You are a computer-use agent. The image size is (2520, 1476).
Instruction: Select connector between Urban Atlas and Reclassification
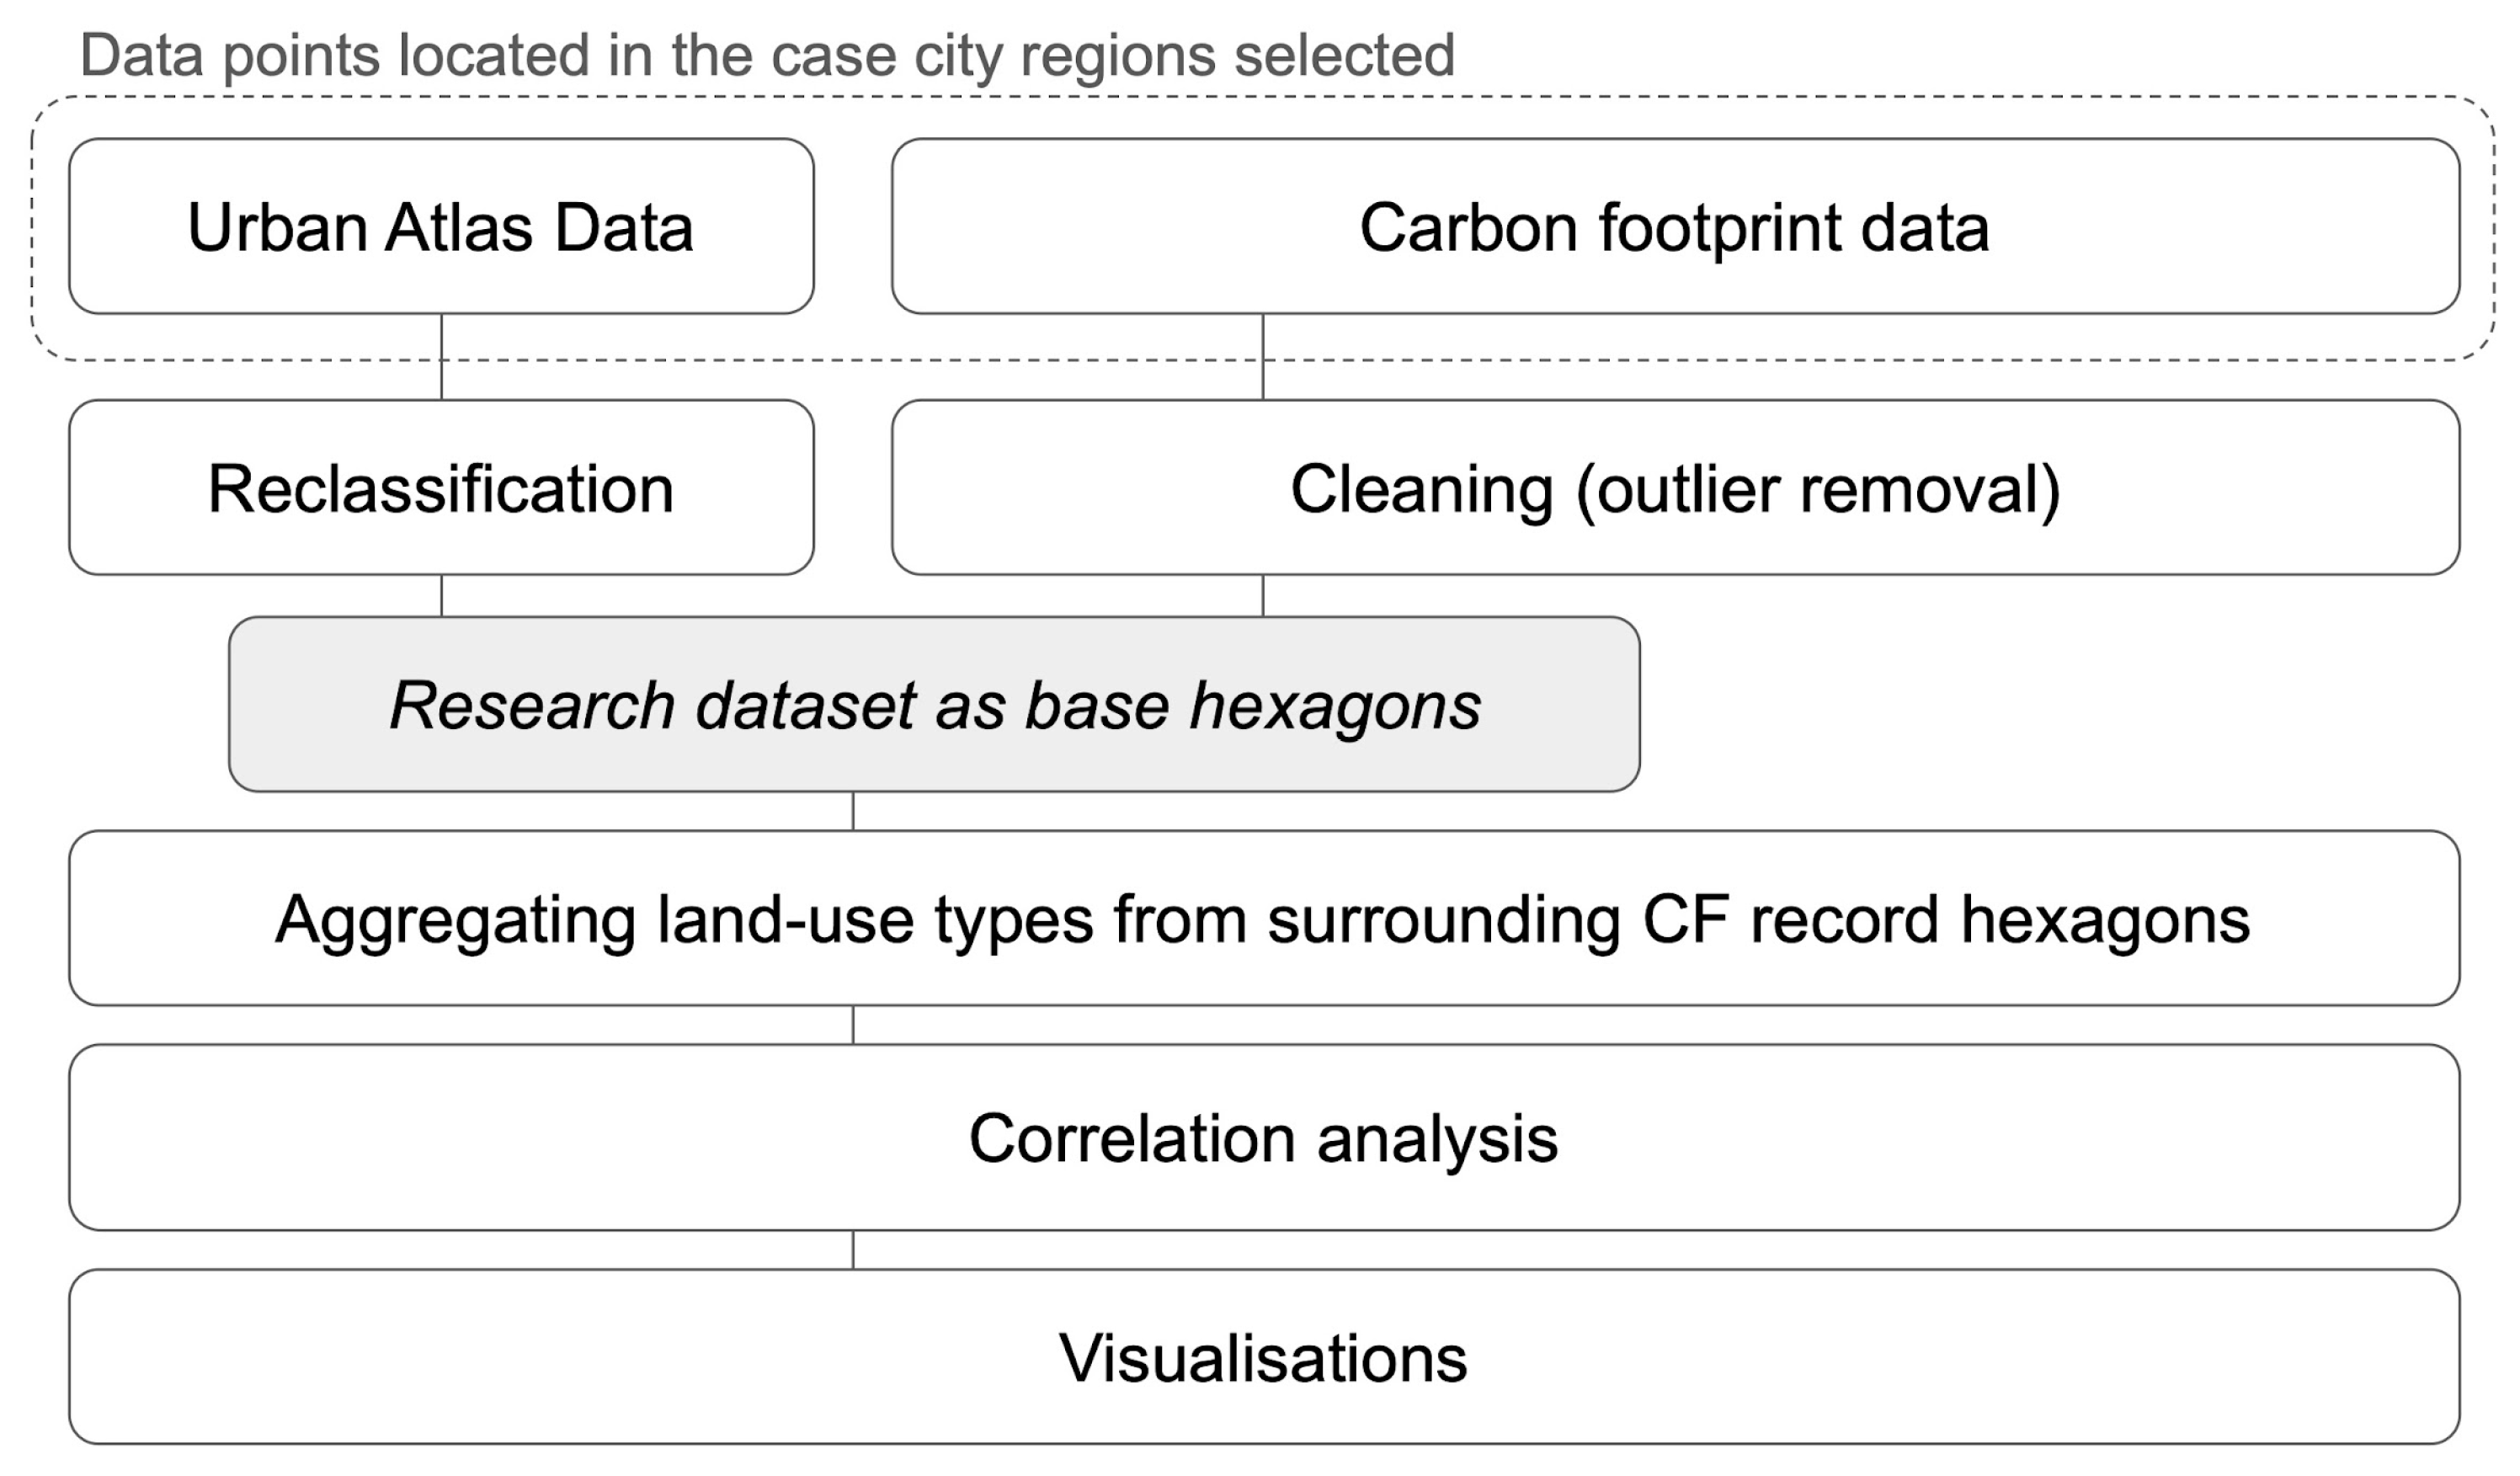pos(442,357)
